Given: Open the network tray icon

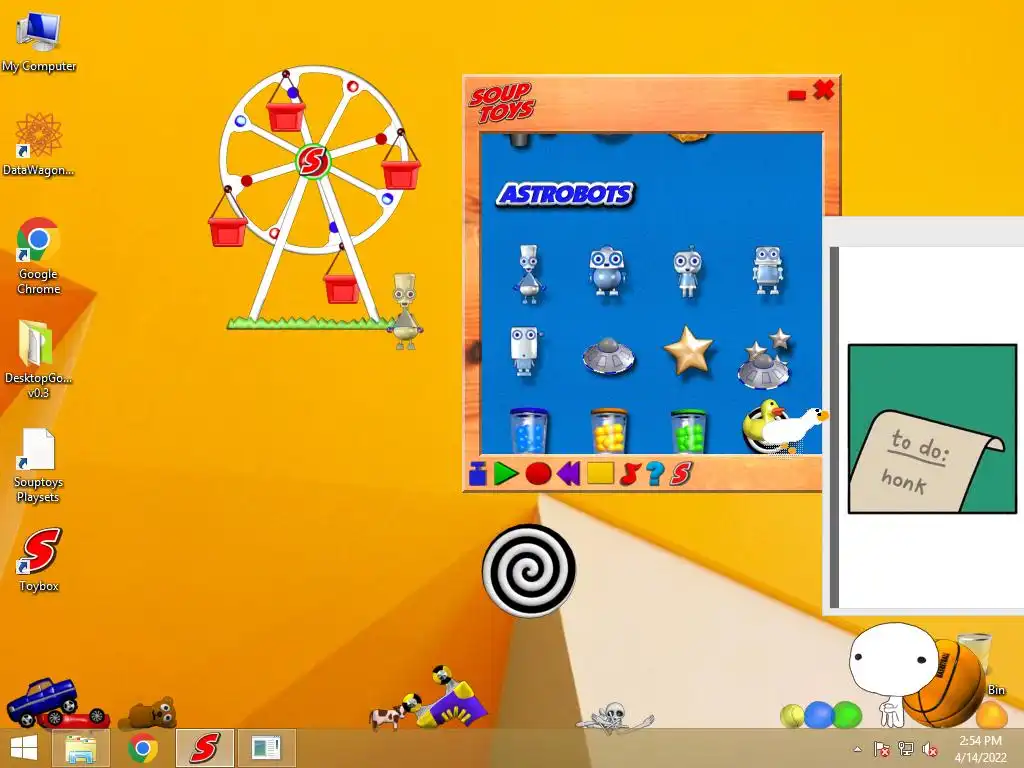Looking at the screenshot, I should (906, 748).
